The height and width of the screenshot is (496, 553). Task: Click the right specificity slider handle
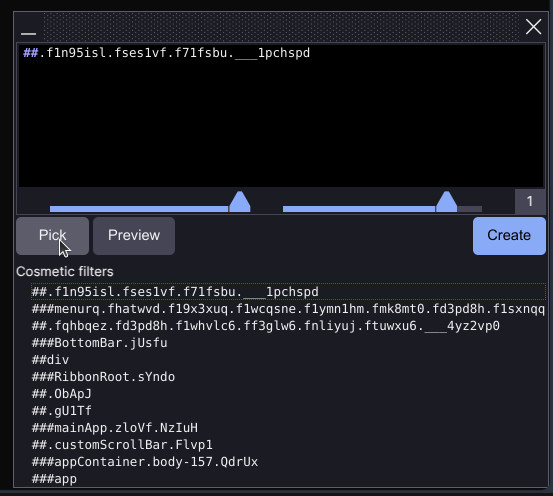click(446, 202)
